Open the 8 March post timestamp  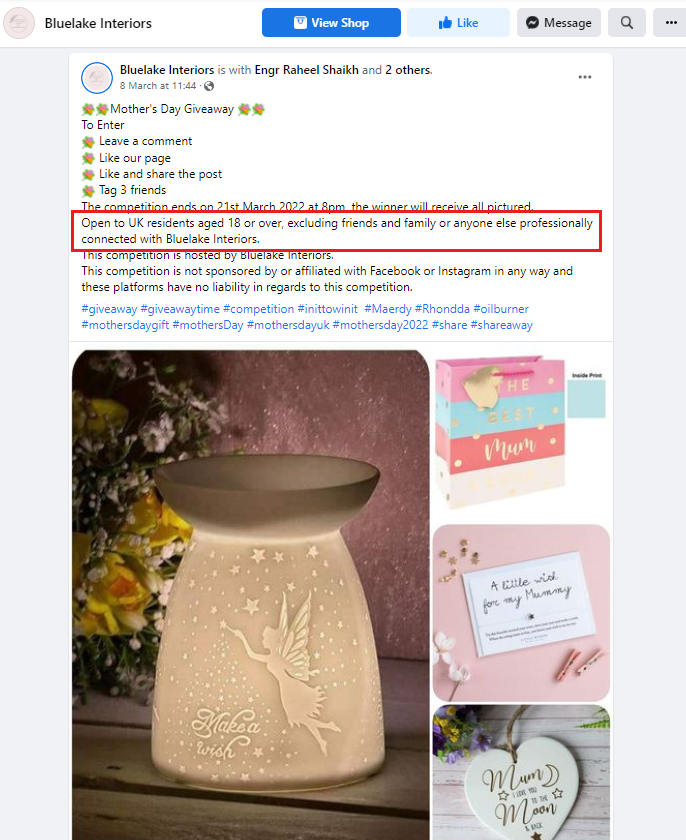[158, 86]
